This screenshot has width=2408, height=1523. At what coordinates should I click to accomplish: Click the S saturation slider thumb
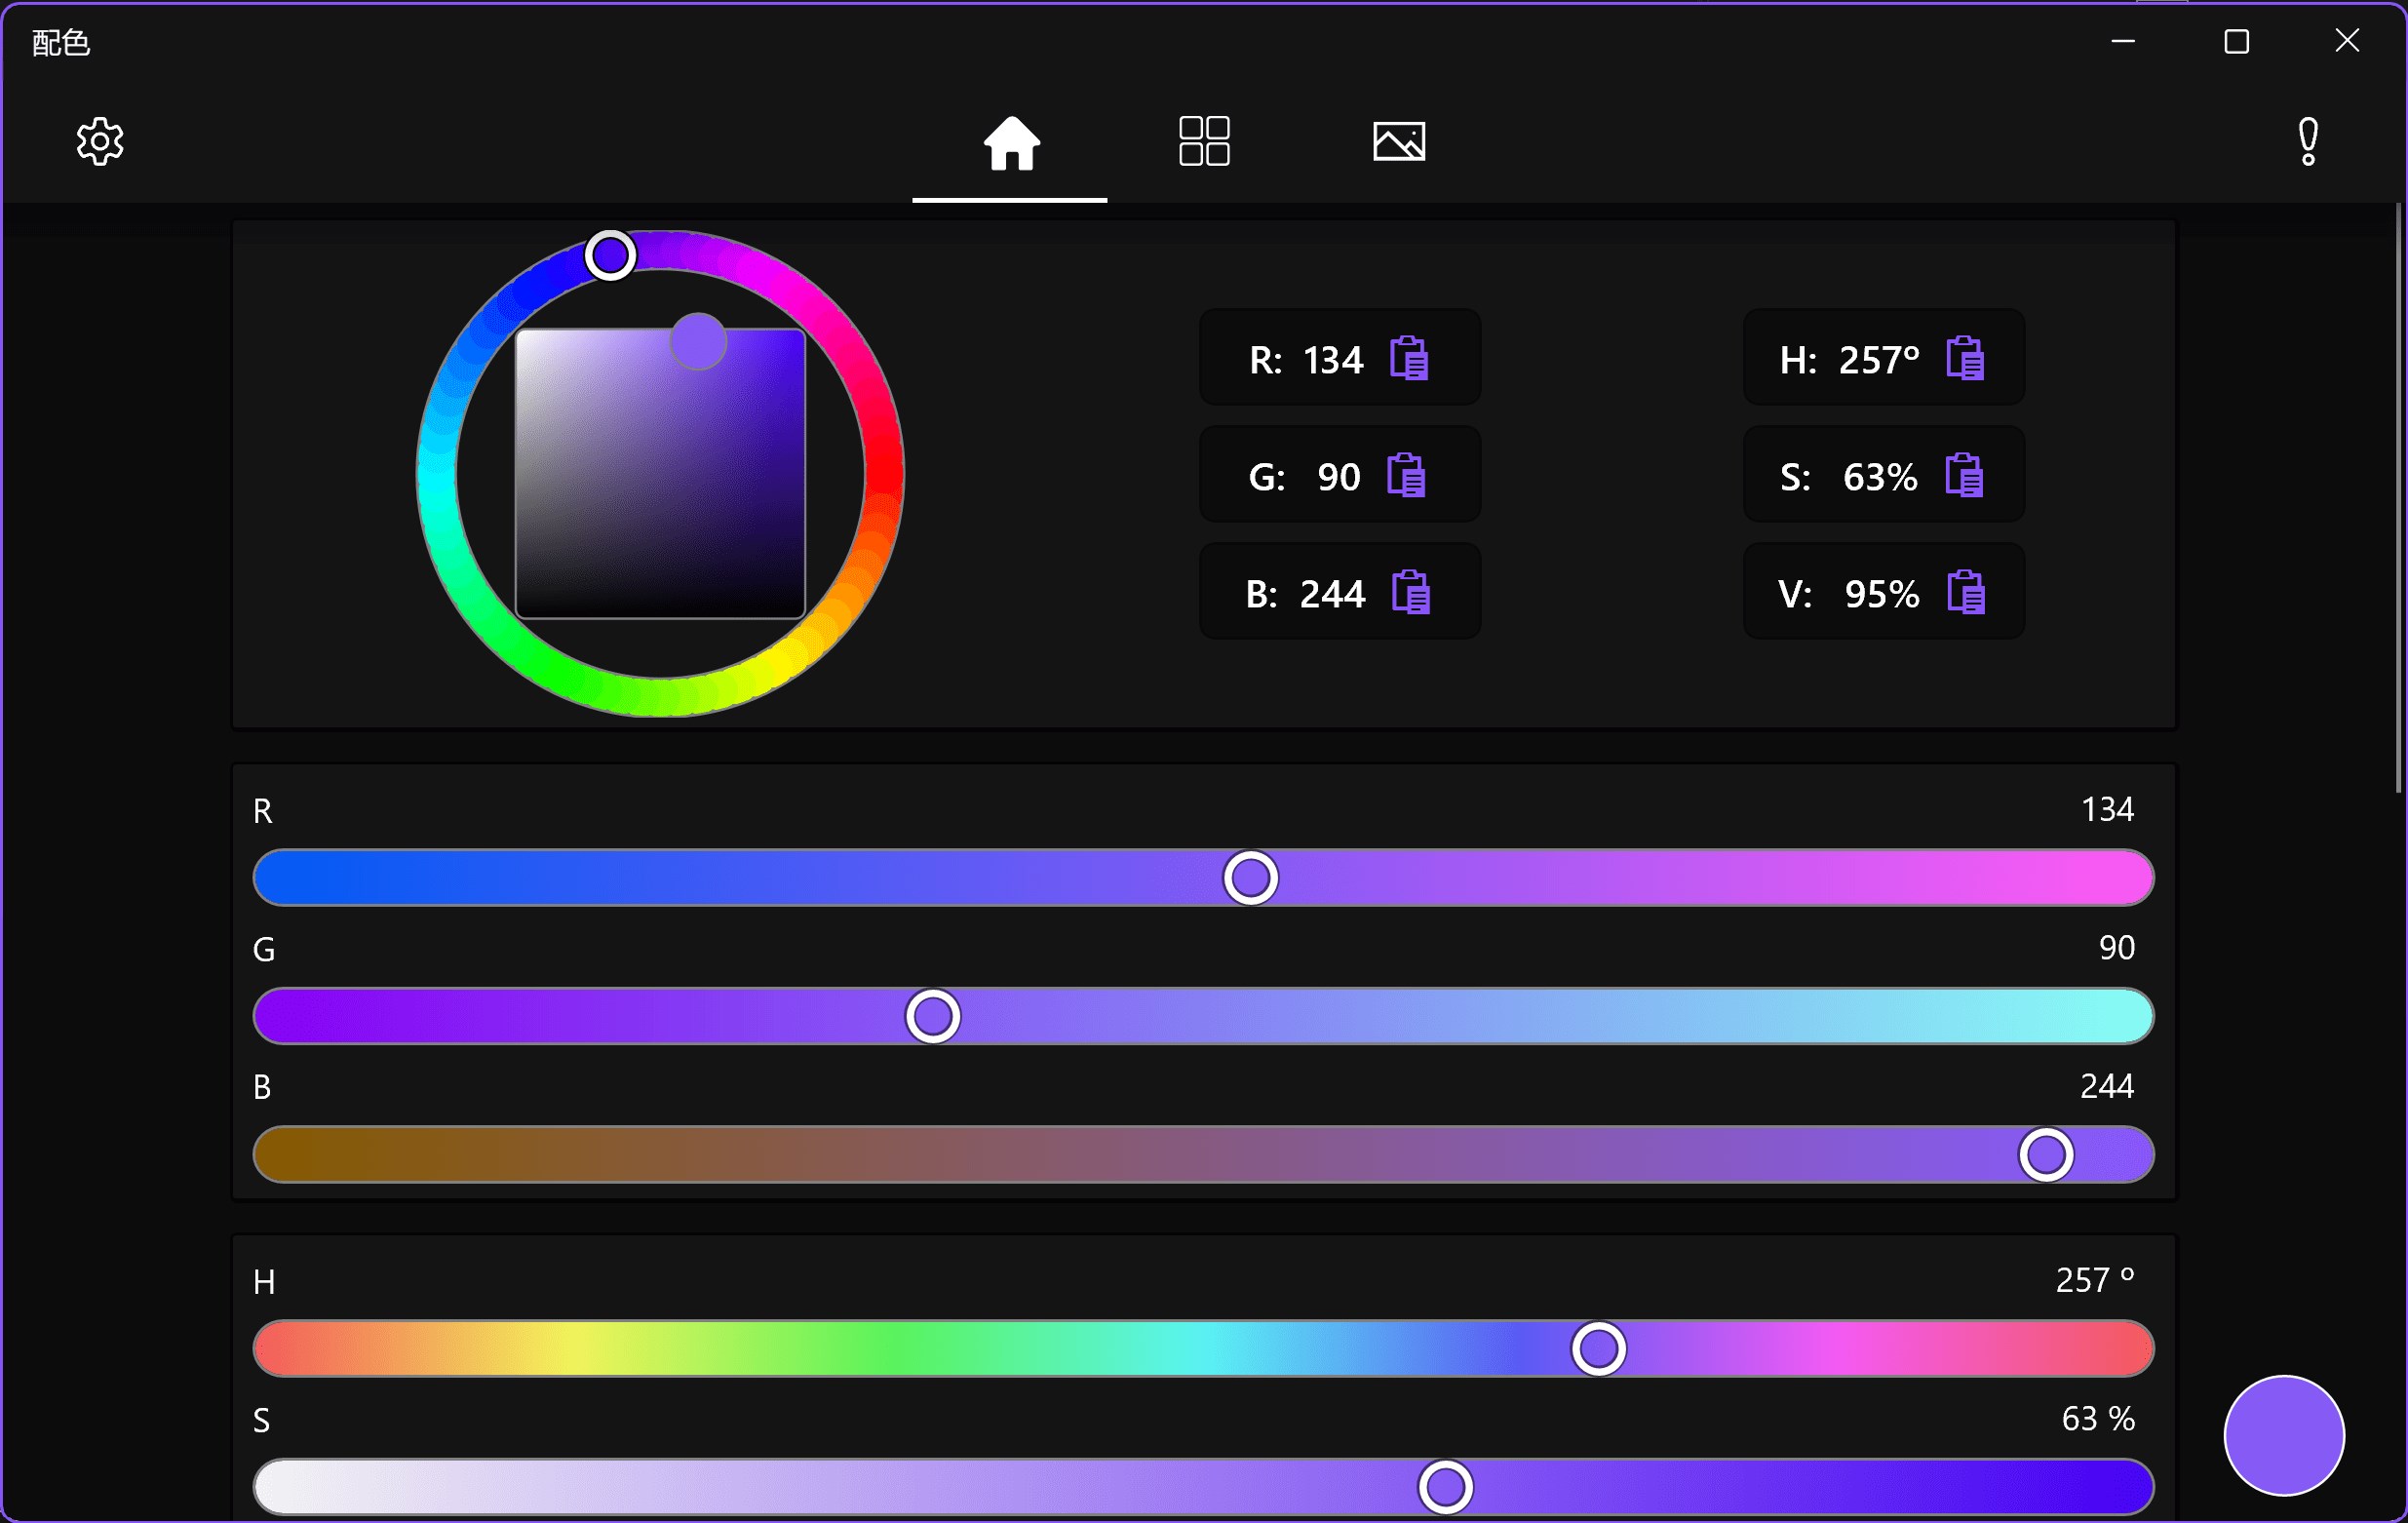click(1445, 1487)
